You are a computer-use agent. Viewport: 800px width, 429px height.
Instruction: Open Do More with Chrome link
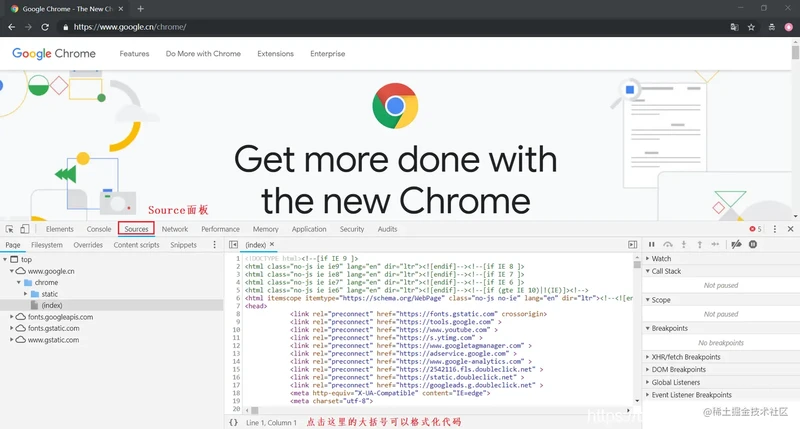point(203,54)
